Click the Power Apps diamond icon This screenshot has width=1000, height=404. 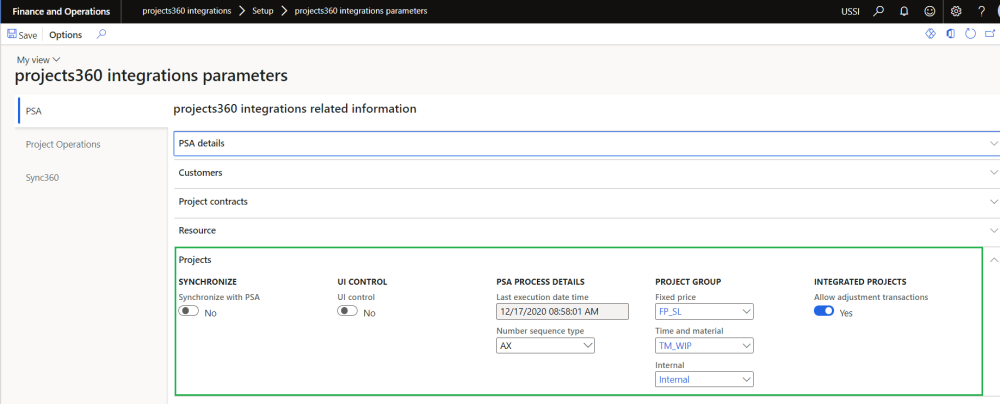click(x=929, y=35)
